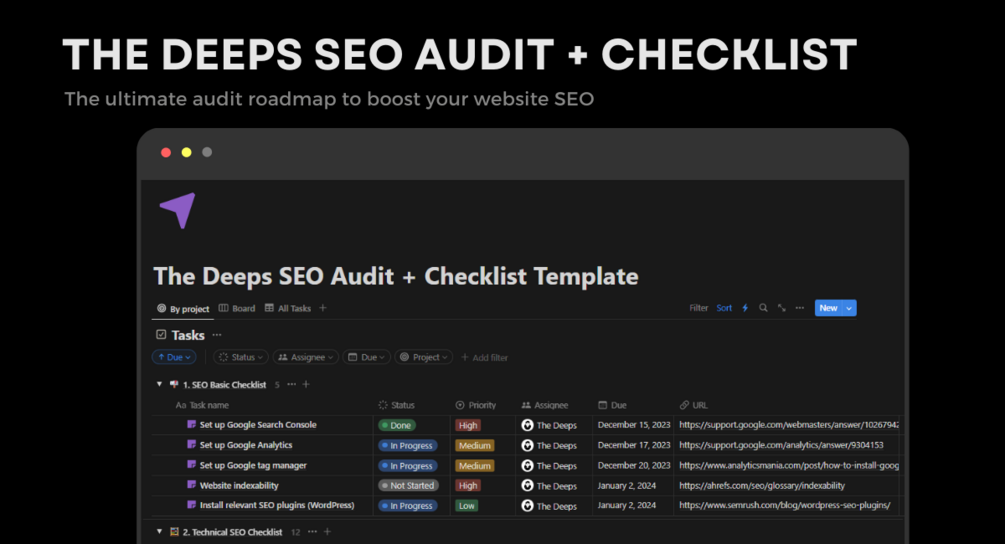This screenshot has width=1005, height=544.
Task: Click the red window close dot
Action: point(166,152)
